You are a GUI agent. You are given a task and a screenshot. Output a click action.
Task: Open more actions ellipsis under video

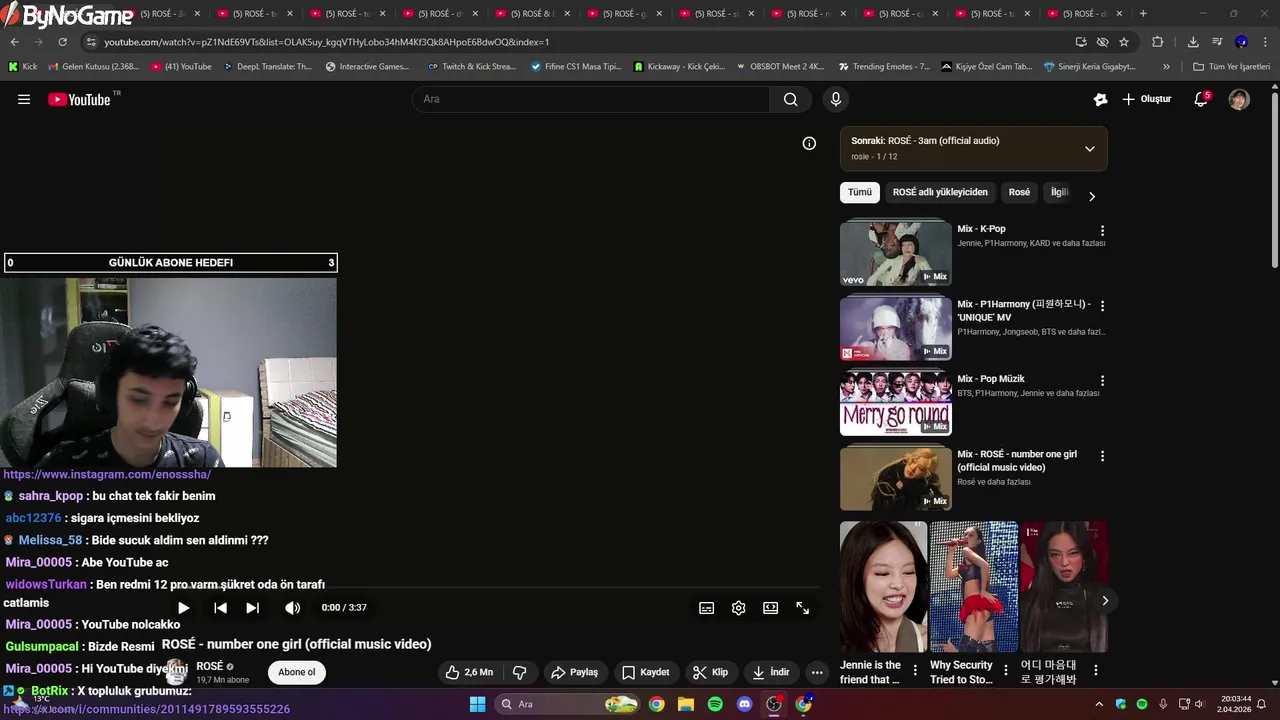pyautogui.click(x=817, y=672)
